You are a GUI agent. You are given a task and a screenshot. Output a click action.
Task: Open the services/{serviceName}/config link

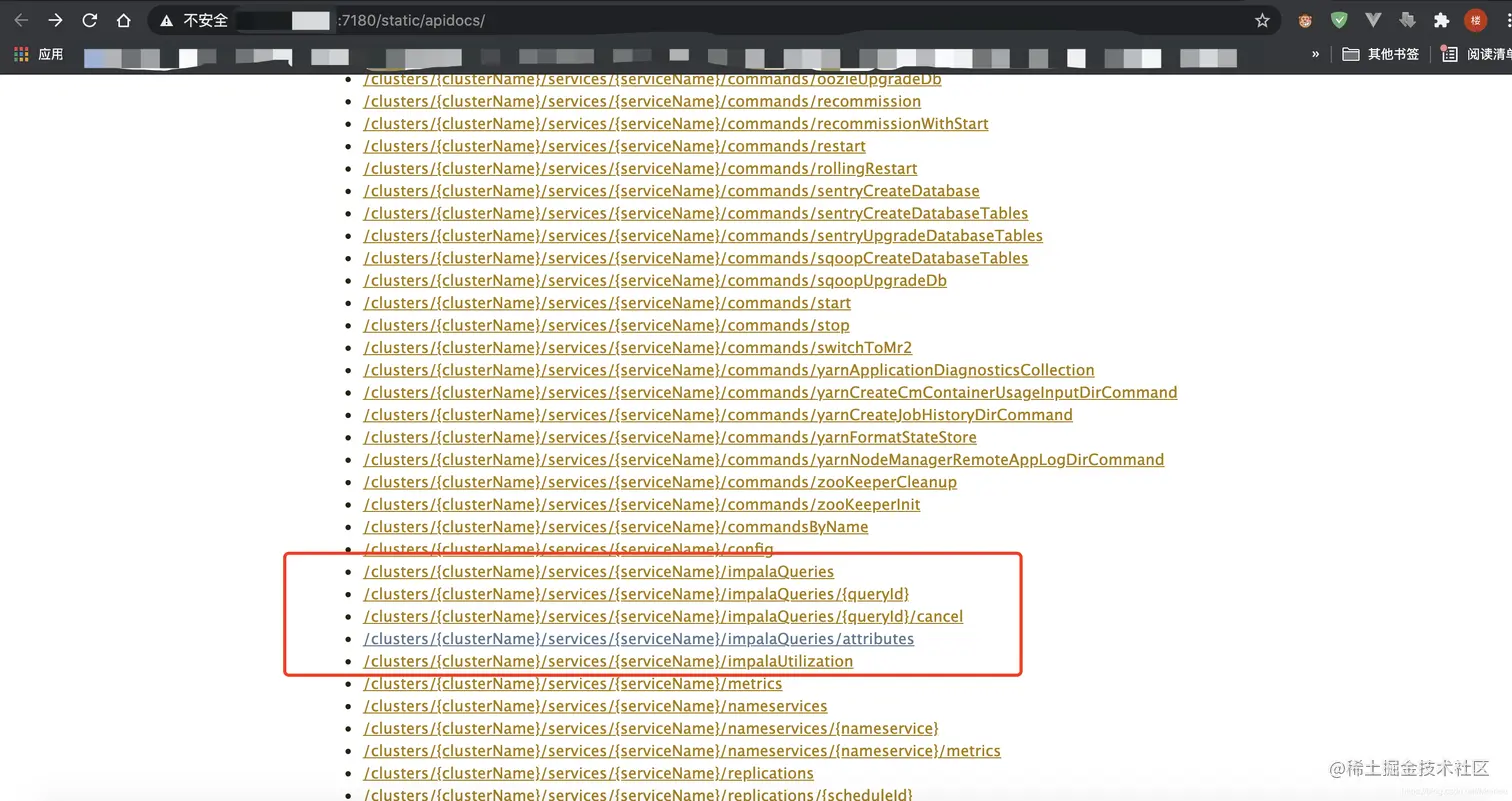568,549
